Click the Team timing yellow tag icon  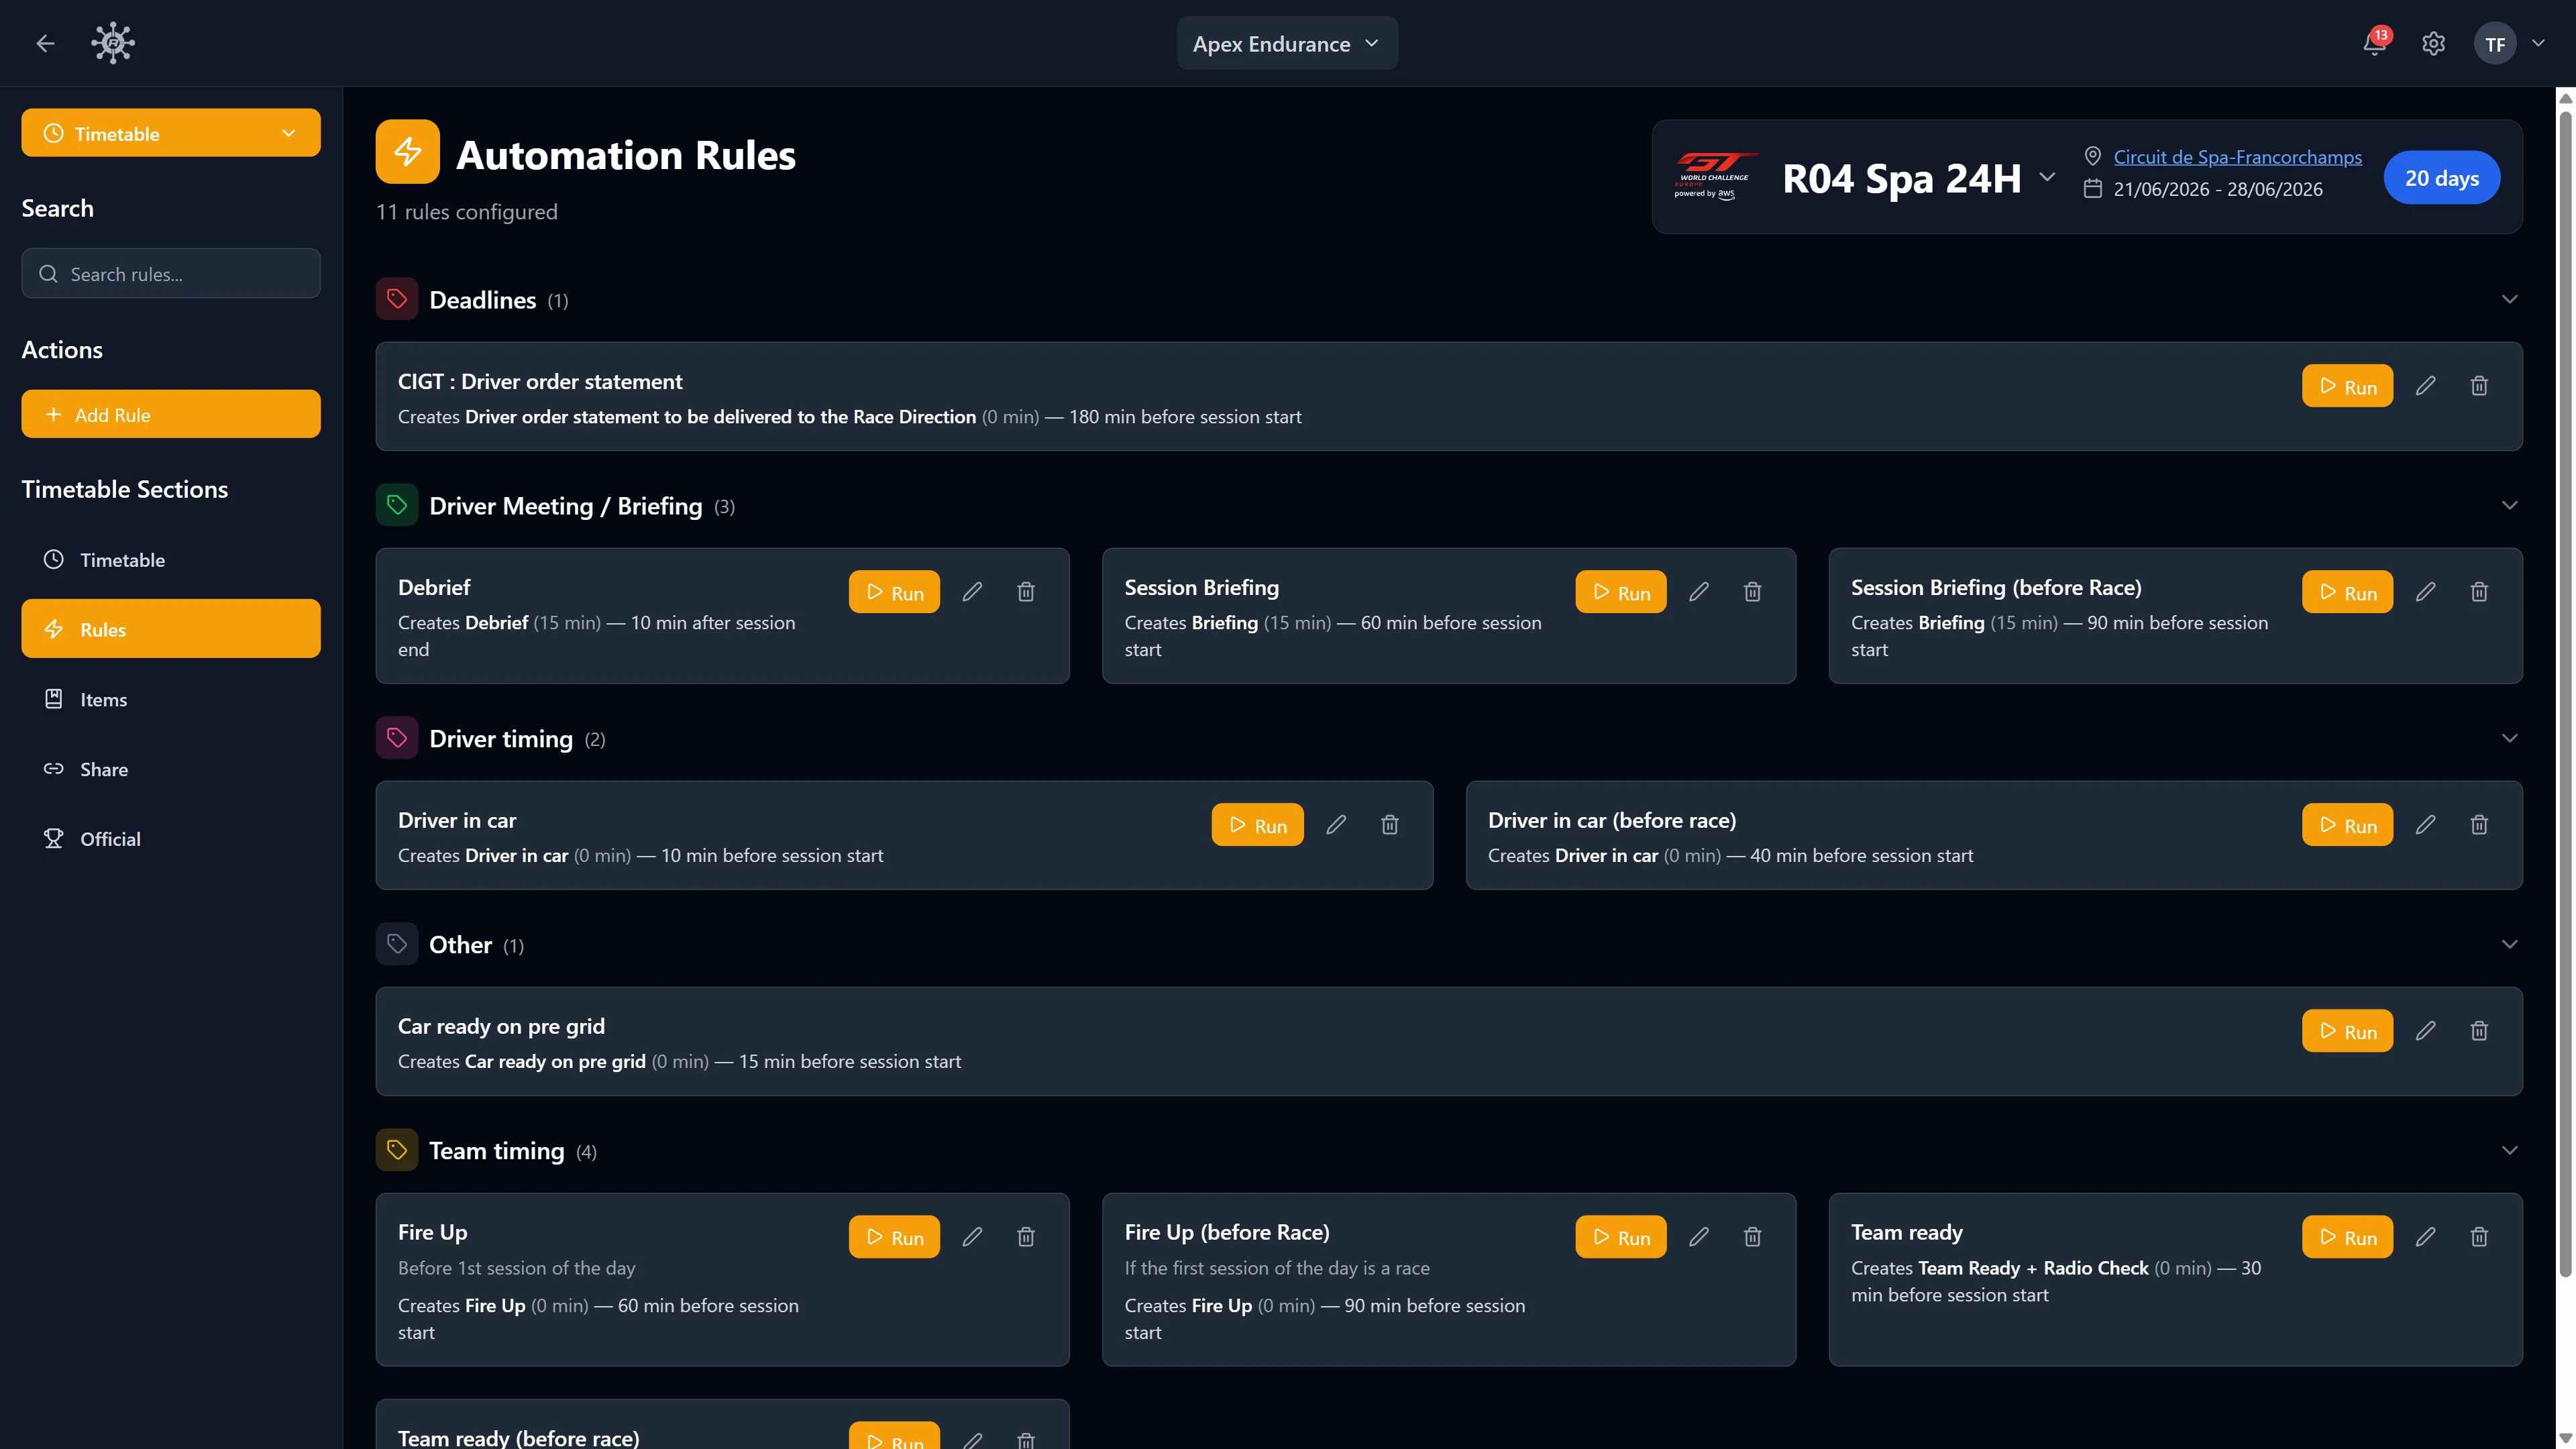397,1150
